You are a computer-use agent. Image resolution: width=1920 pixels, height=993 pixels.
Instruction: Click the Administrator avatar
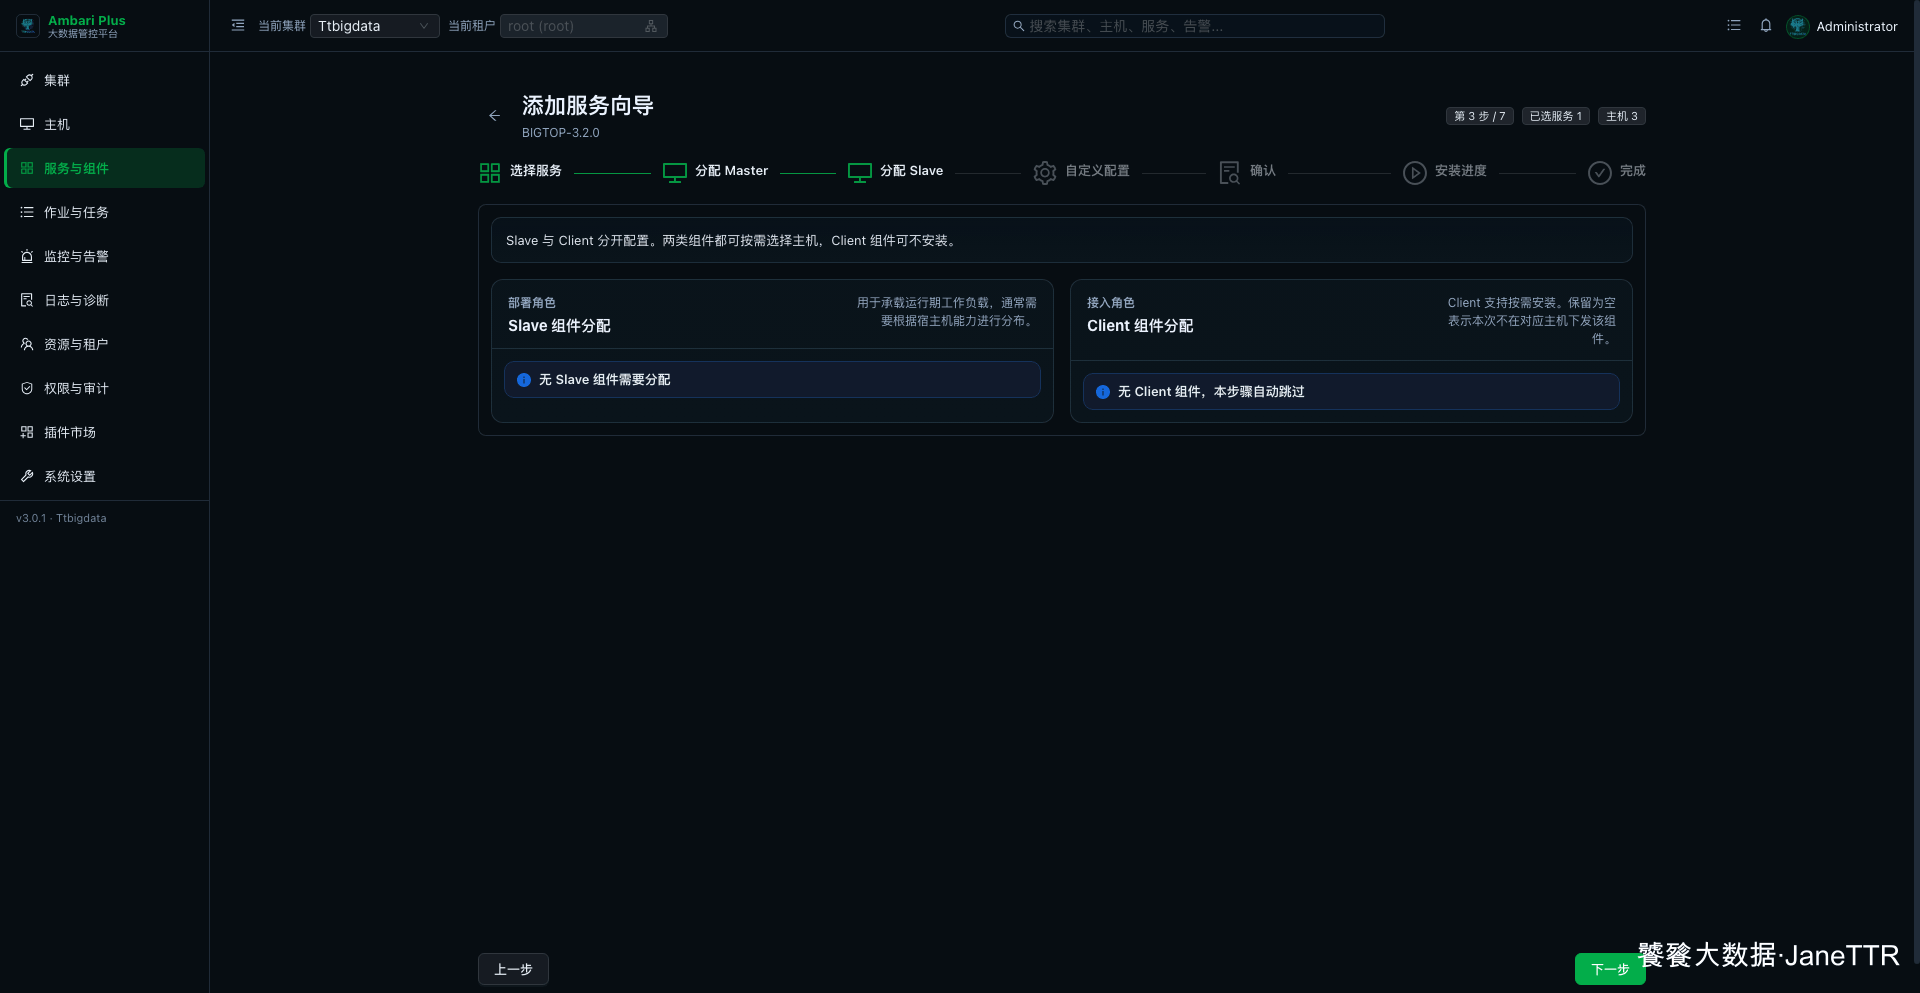[1798, 26]
